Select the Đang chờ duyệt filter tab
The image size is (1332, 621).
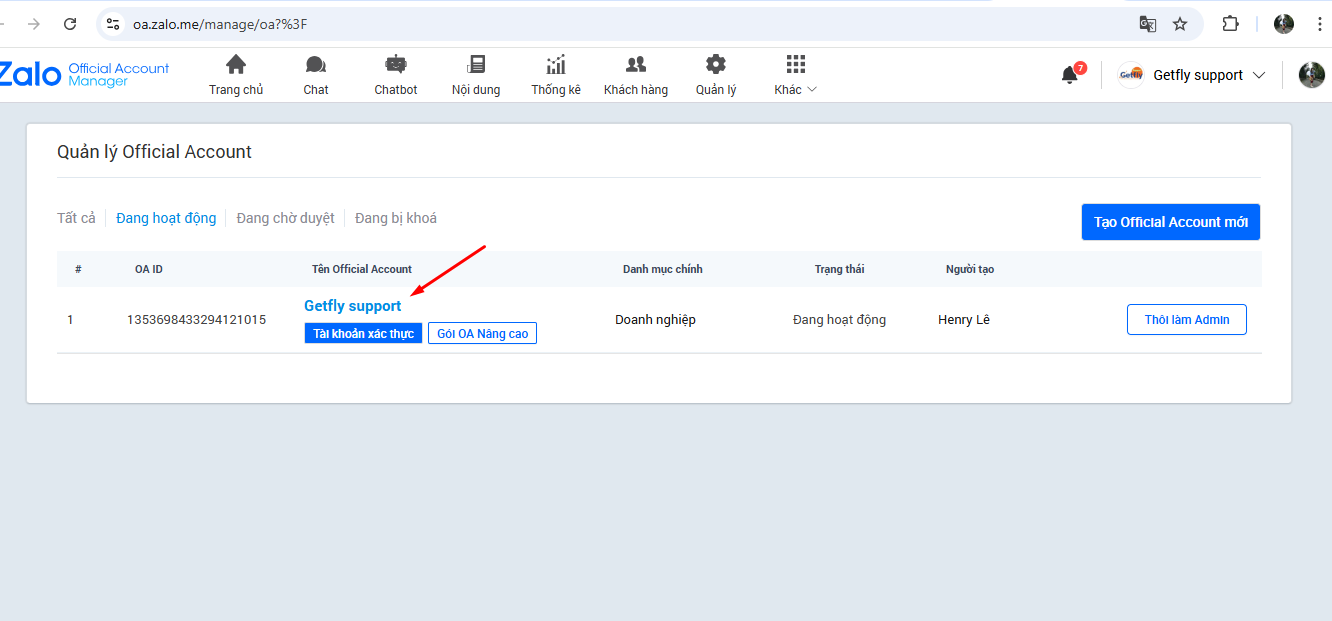pyautogui.click(x=286, y=218)
